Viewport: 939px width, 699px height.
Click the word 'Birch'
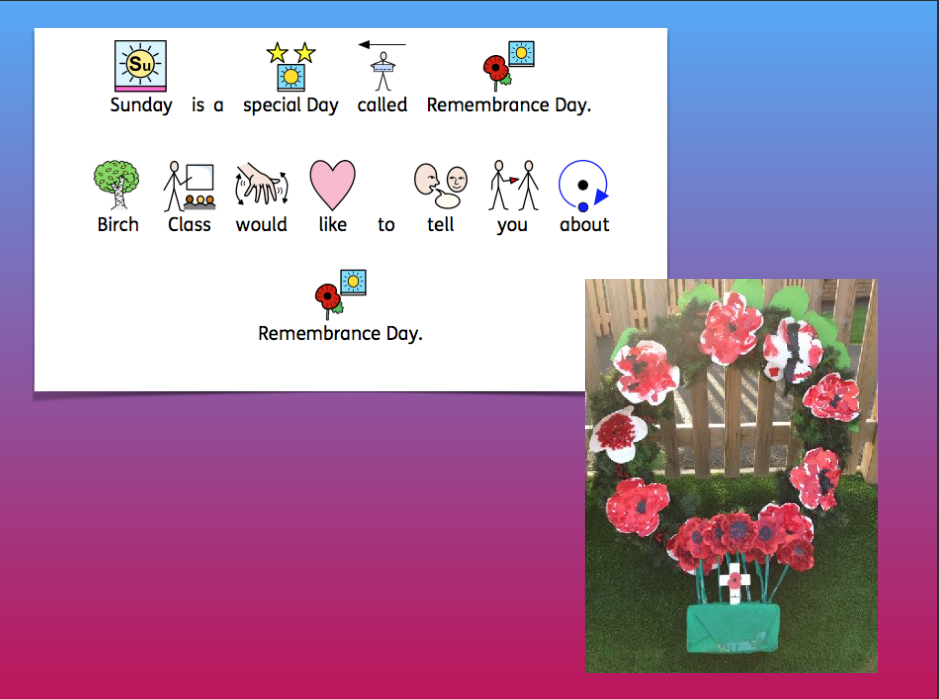[x=118, y=225]
